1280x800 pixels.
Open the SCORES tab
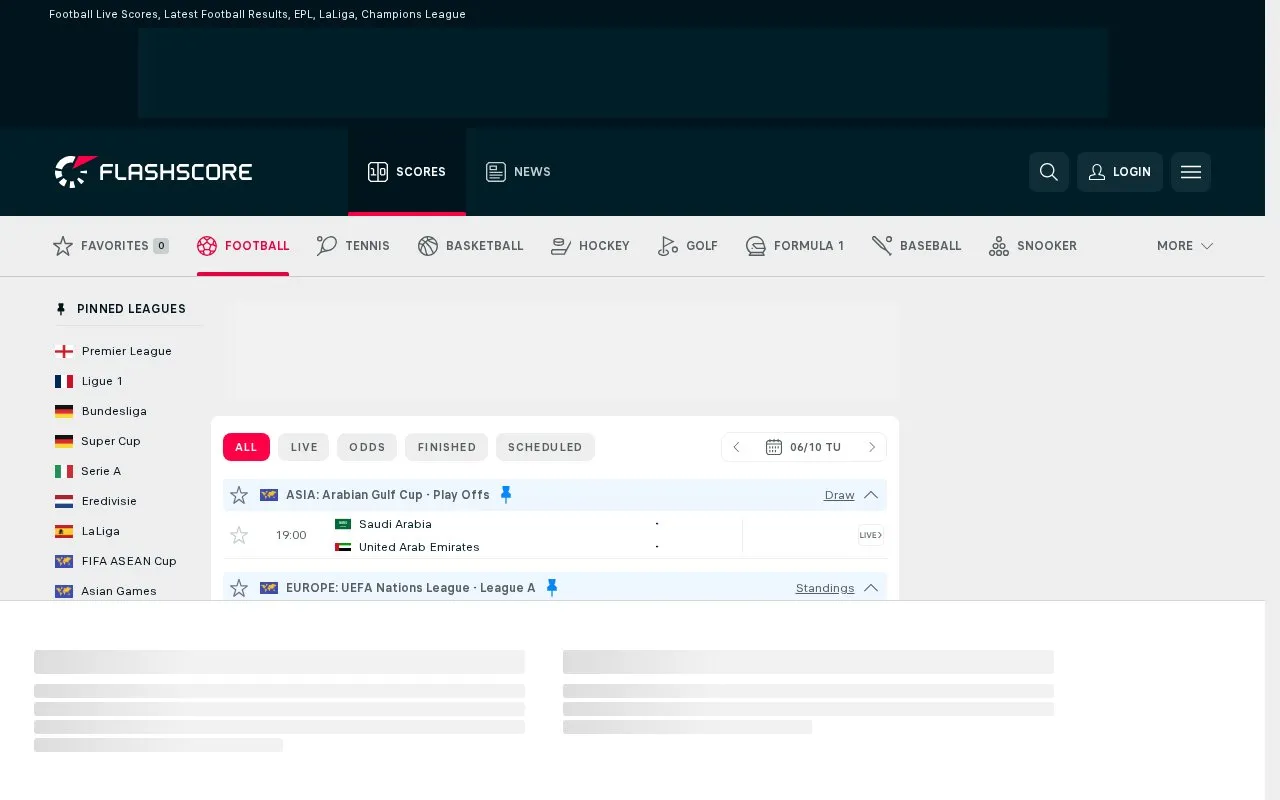tap(407, 172)
